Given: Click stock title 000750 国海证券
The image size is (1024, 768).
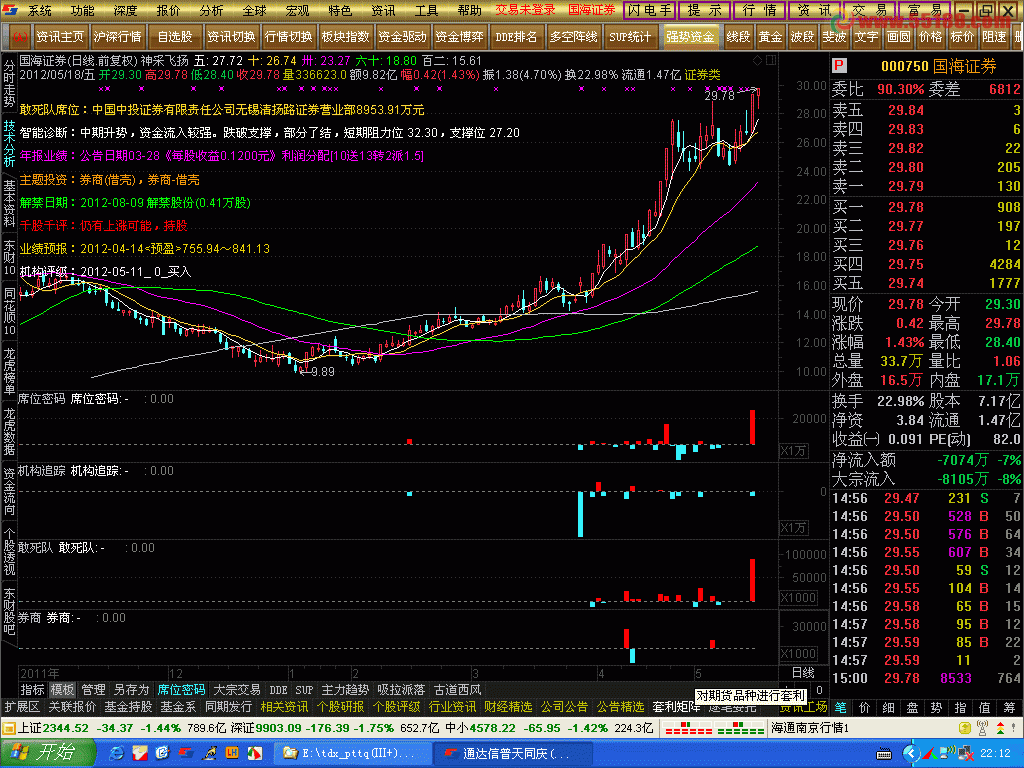Looking at the screenshot, I should point(938,66).
